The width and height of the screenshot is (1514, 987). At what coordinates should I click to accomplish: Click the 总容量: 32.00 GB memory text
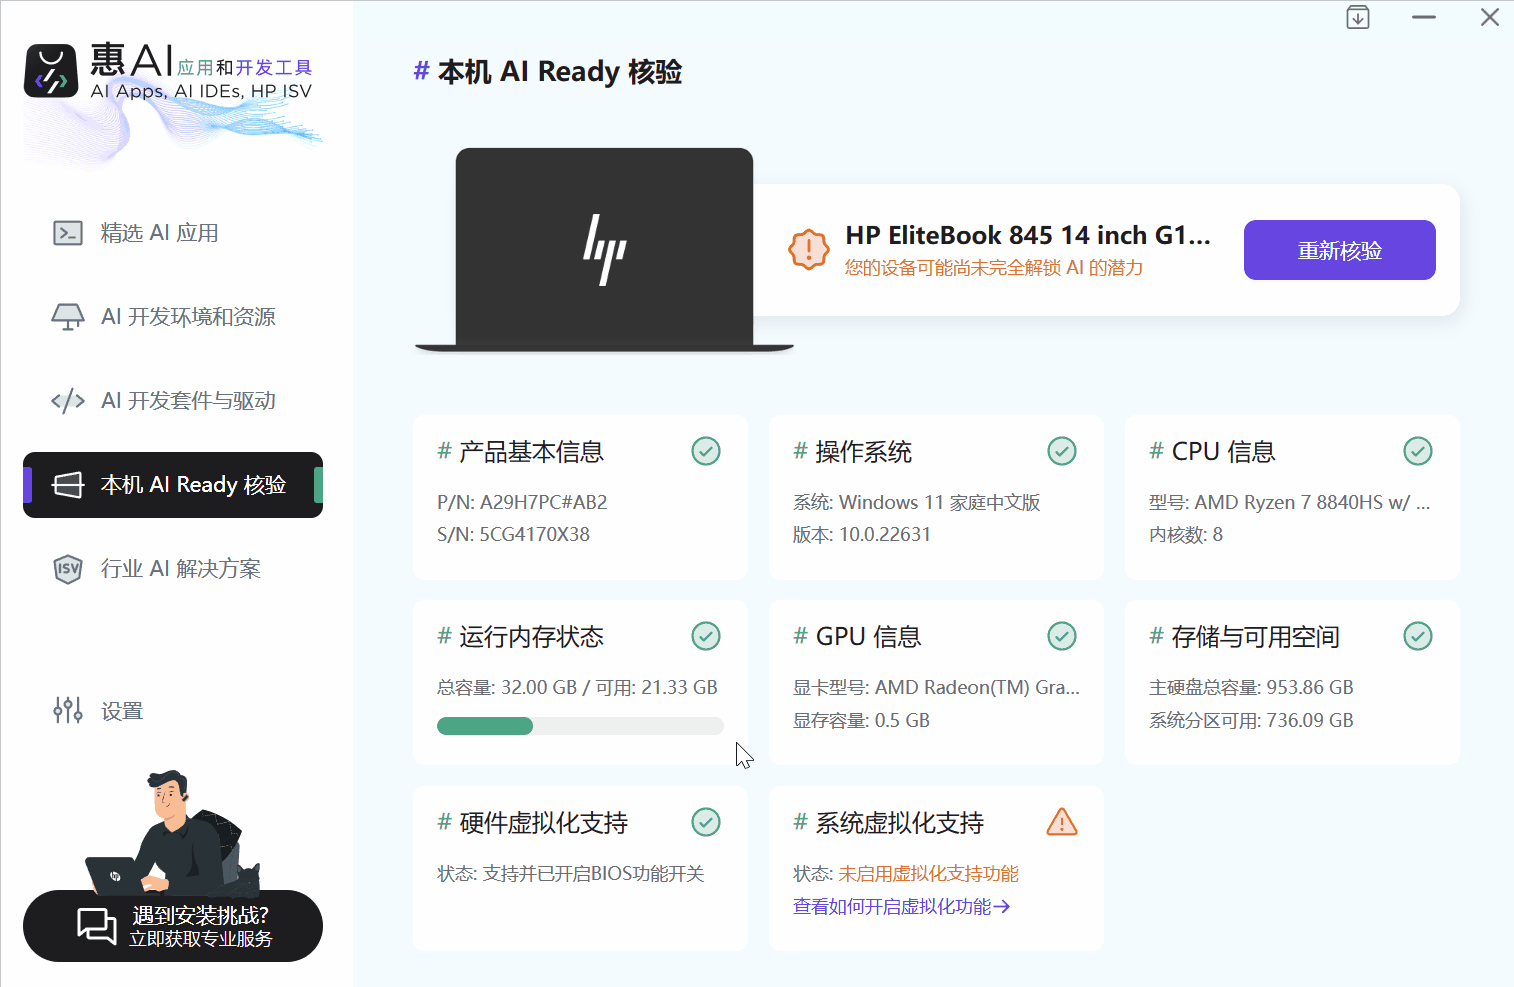click(577, 687)
